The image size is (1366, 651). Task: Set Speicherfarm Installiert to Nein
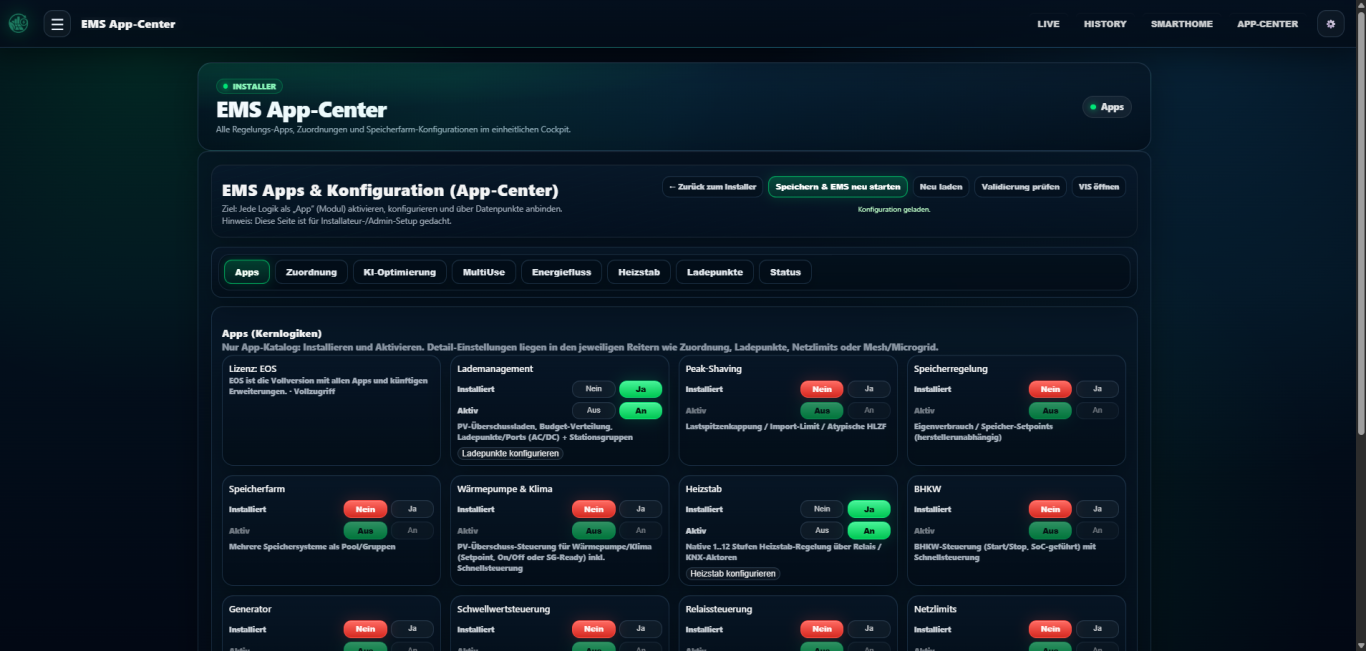click(x=365, y=509)
